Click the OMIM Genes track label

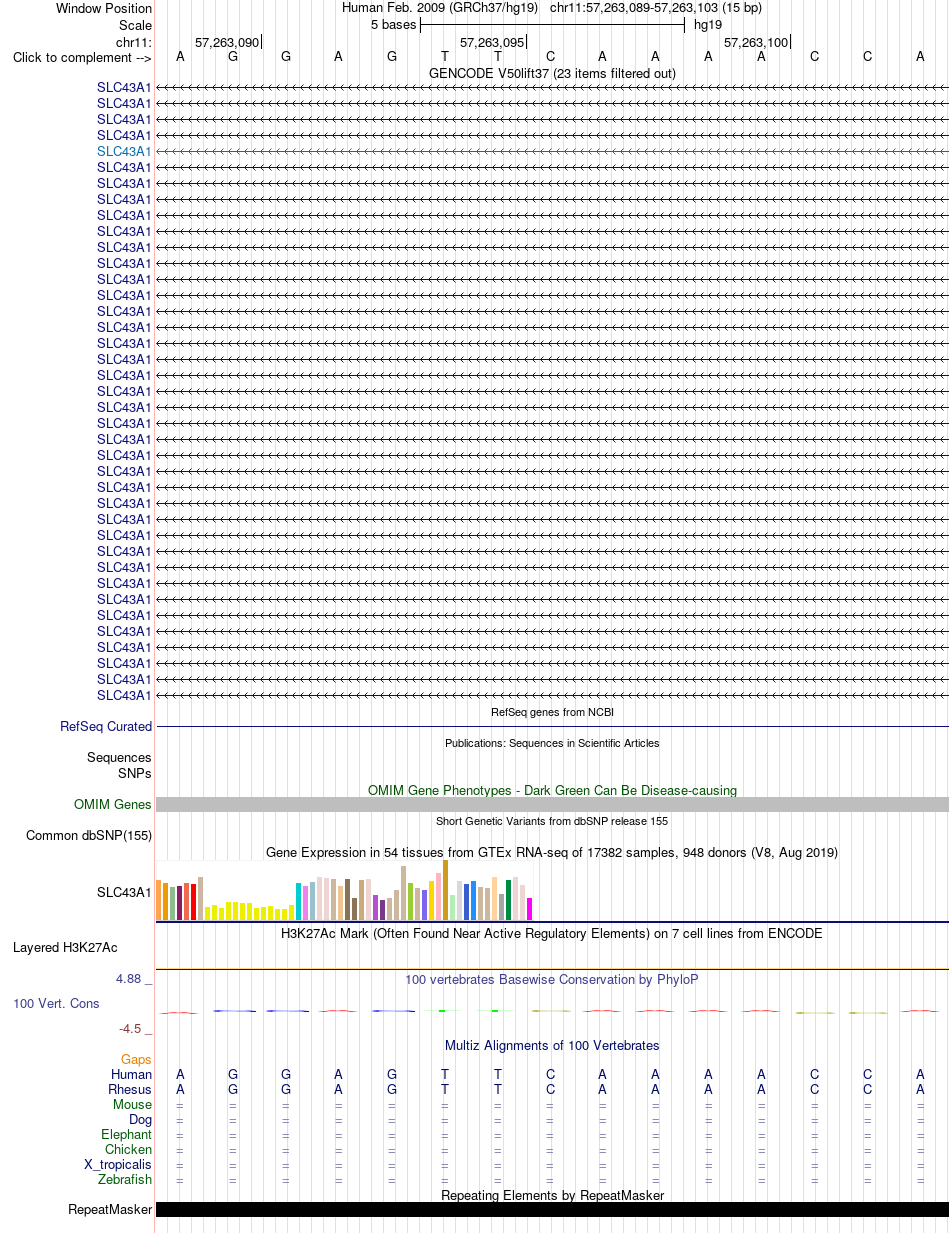[113, 804]
